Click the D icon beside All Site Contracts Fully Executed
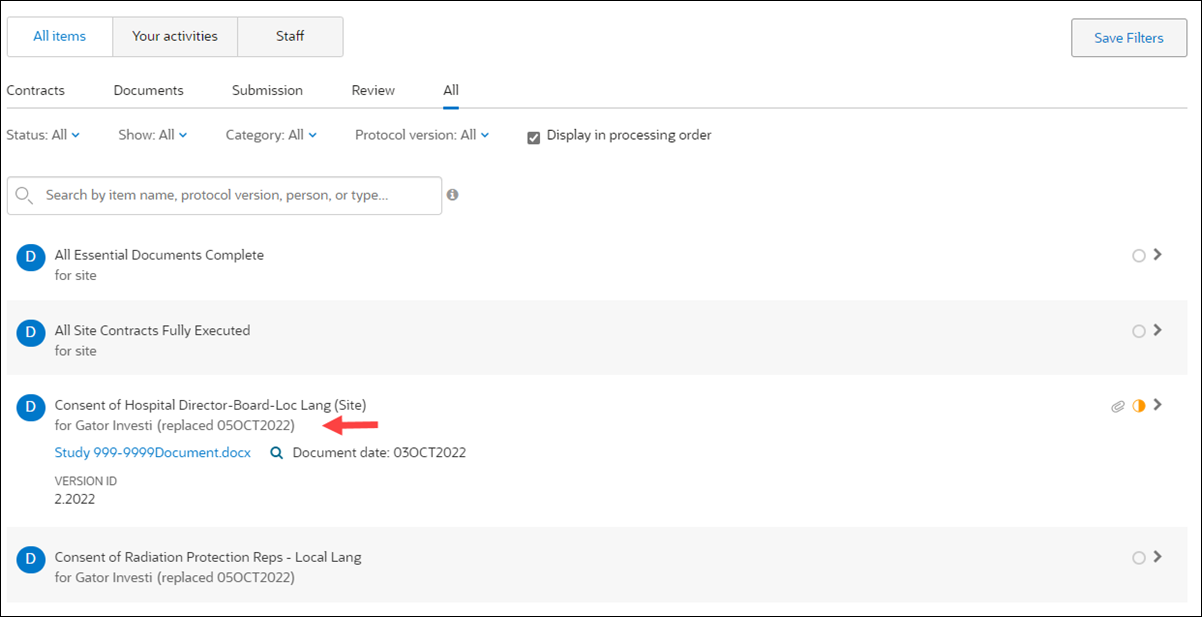 30,332
